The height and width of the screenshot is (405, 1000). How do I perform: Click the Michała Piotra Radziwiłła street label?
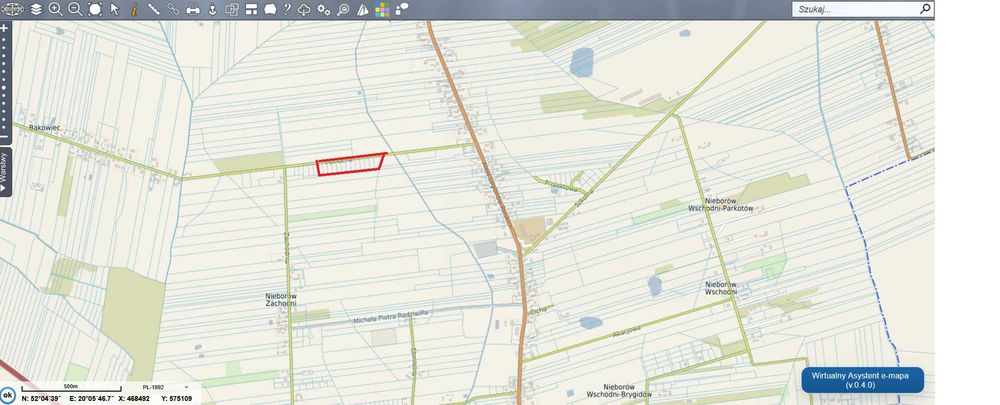point(390,317)
